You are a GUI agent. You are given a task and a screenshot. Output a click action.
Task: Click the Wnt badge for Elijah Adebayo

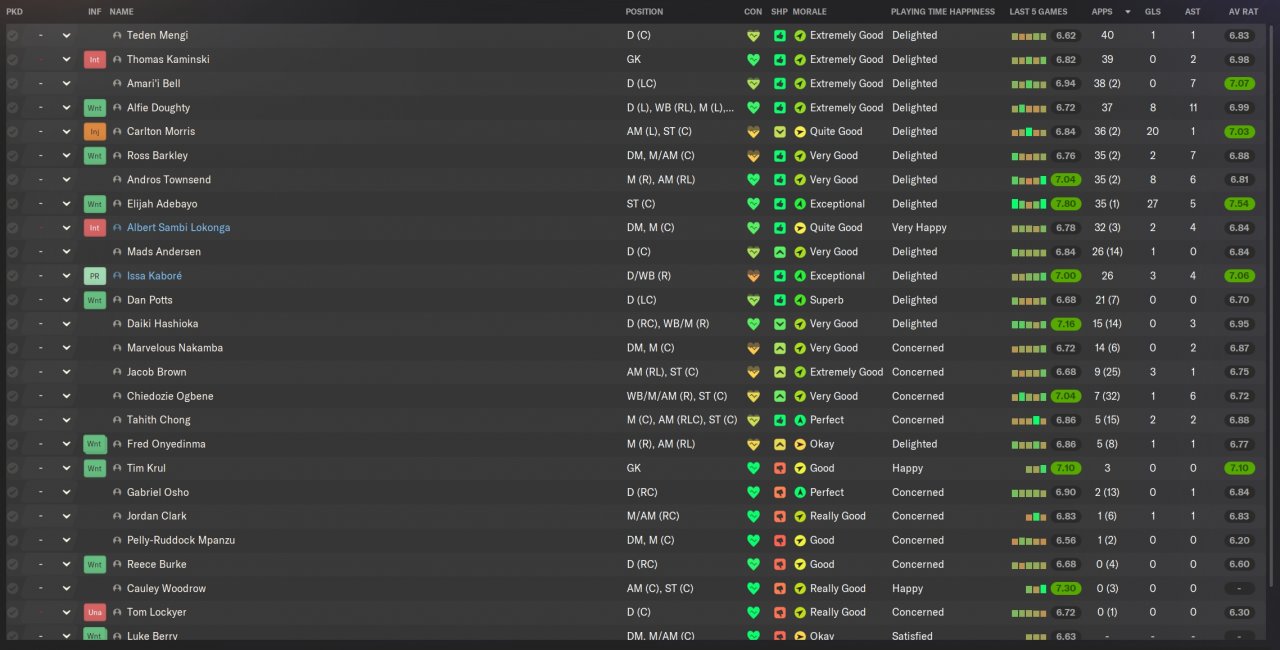click(95, 204)
